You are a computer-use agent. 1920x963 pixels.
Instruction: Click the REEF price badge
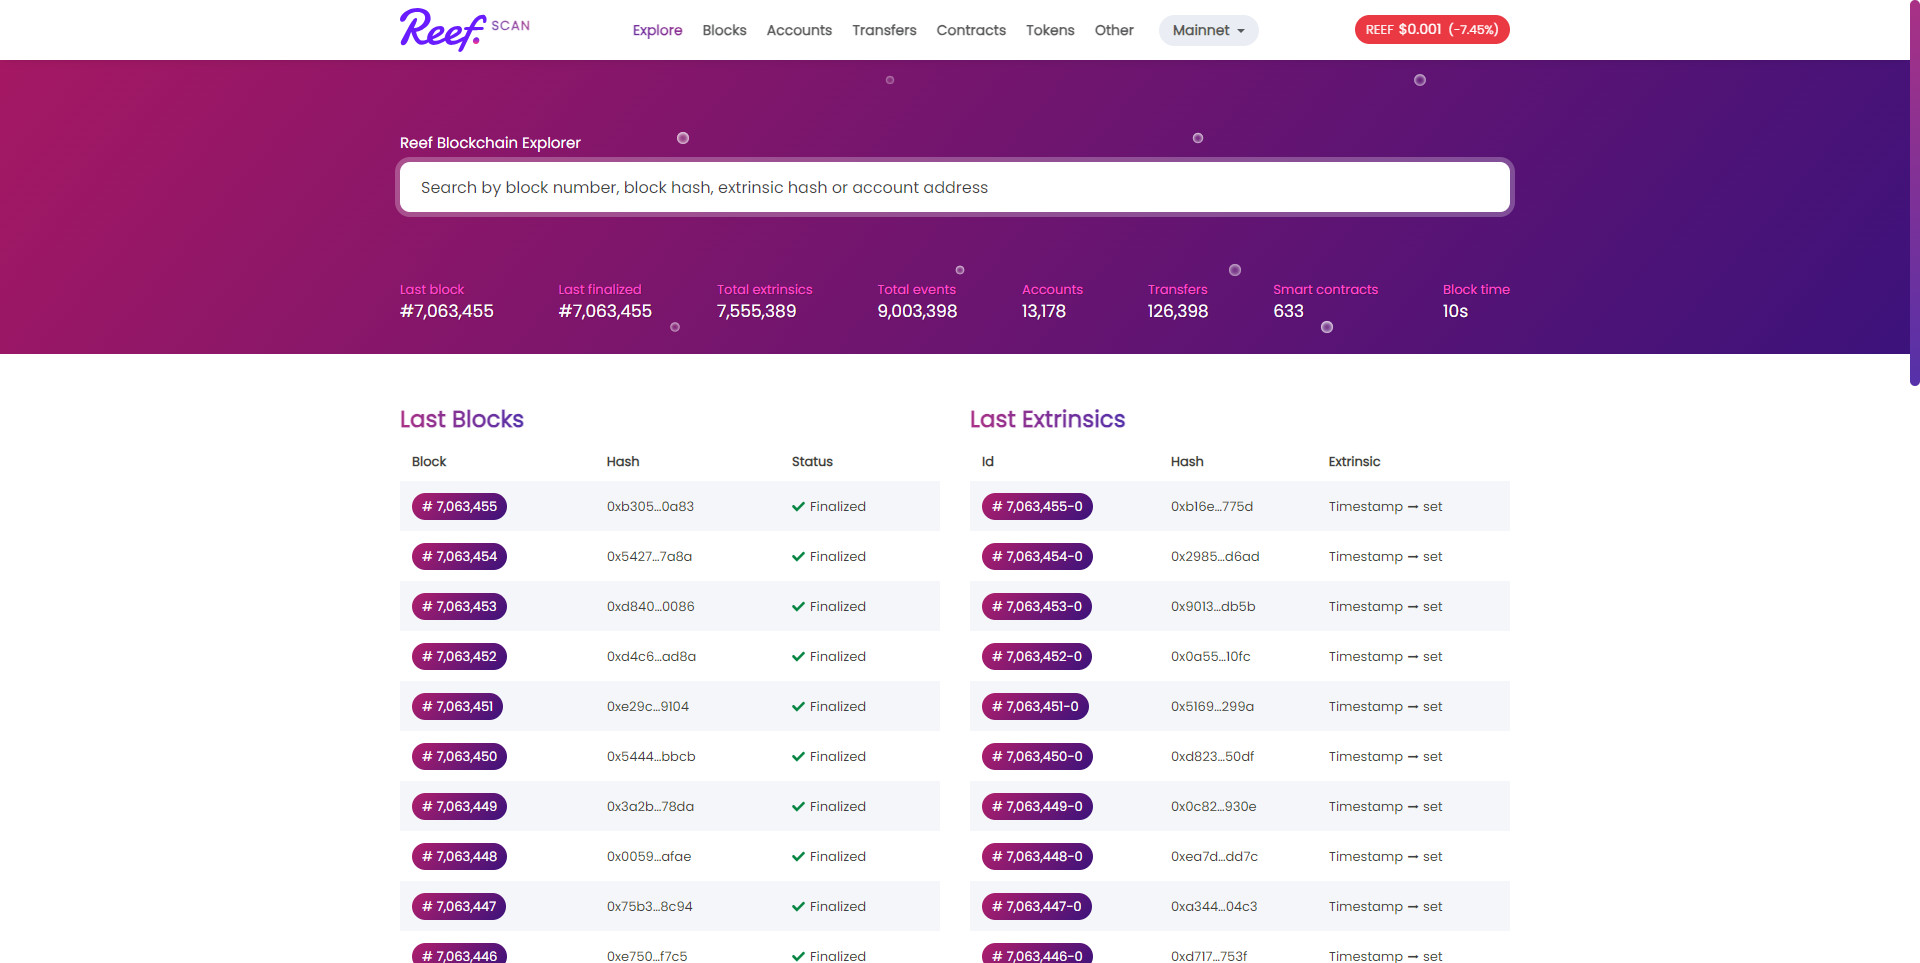pyautogui.click(x=1431, y=30)
